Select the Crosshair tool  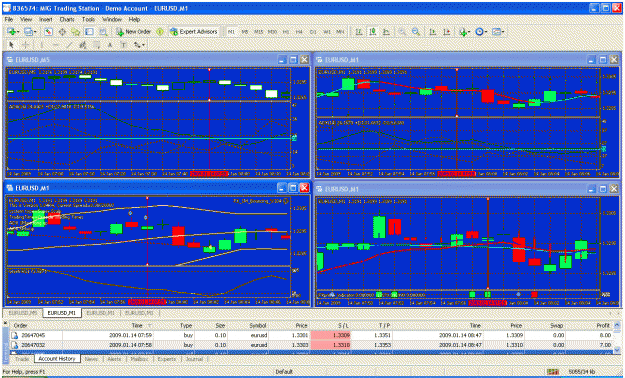click(x=25, y=45)
